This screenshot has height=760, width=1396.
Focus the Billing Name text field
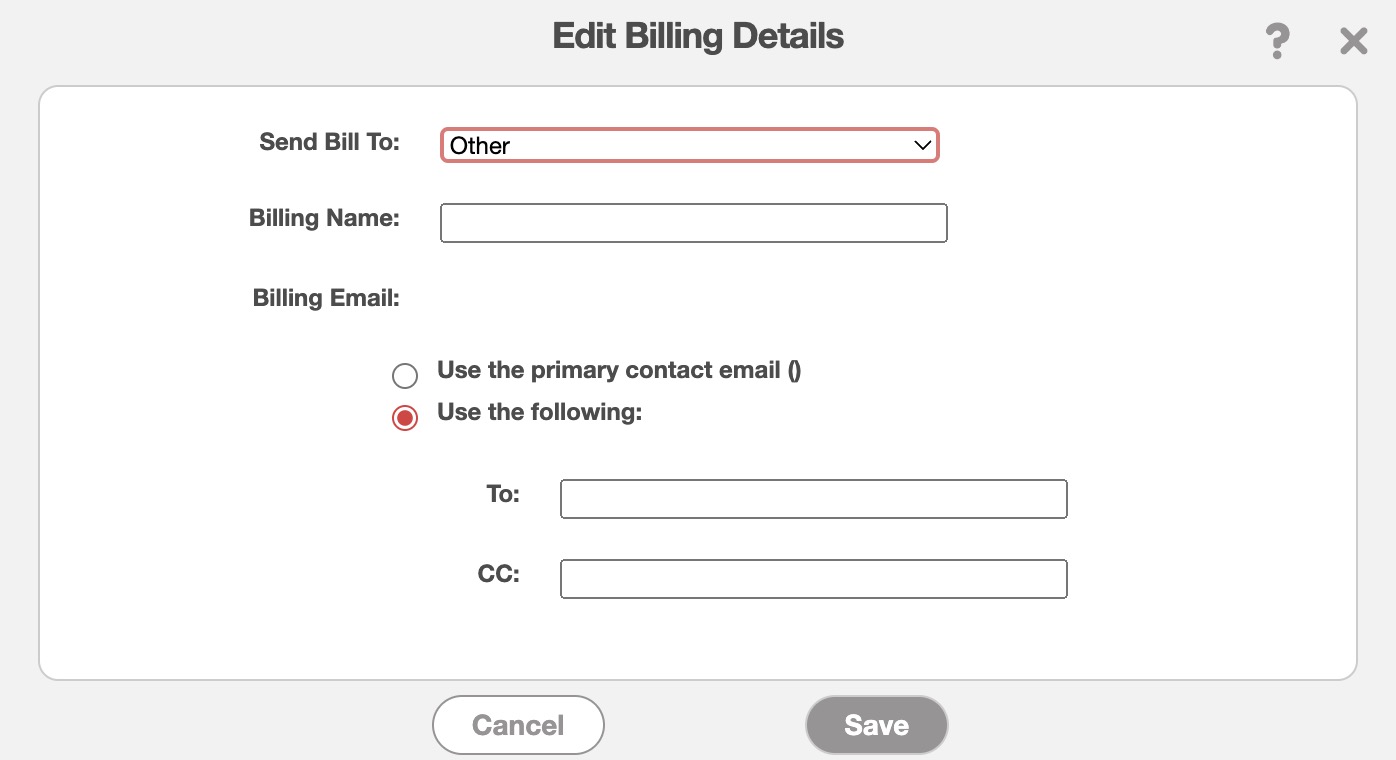[693, 223]
